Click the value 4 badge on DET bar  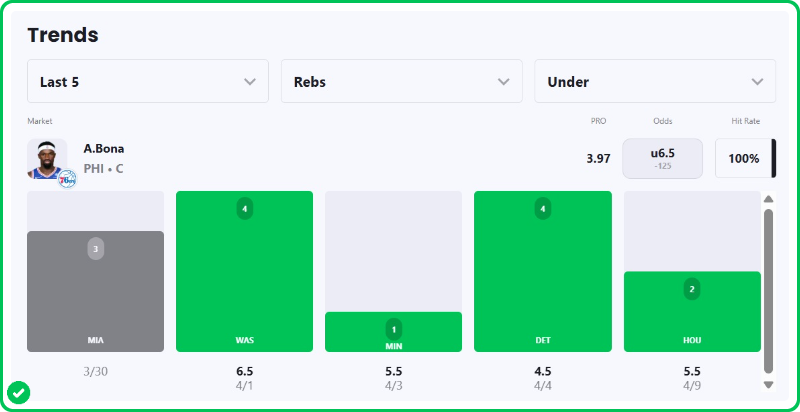coord(542,209)
